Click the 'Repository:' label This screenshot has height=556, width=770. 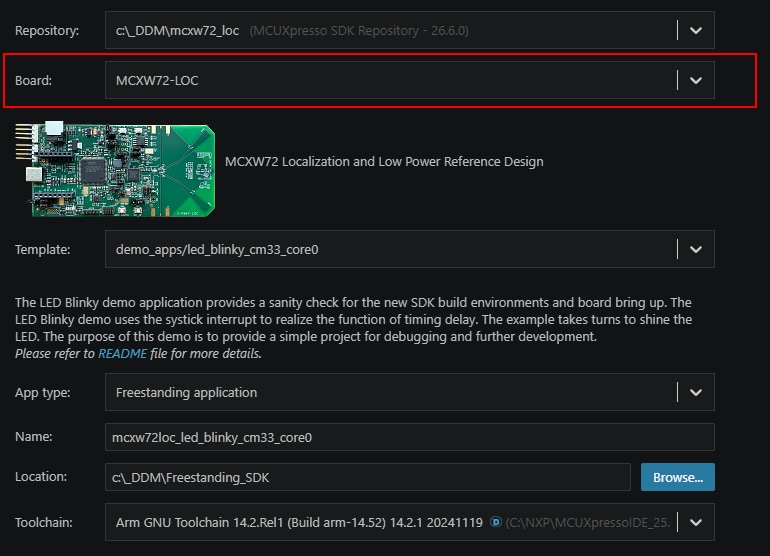tap(47, 30)
